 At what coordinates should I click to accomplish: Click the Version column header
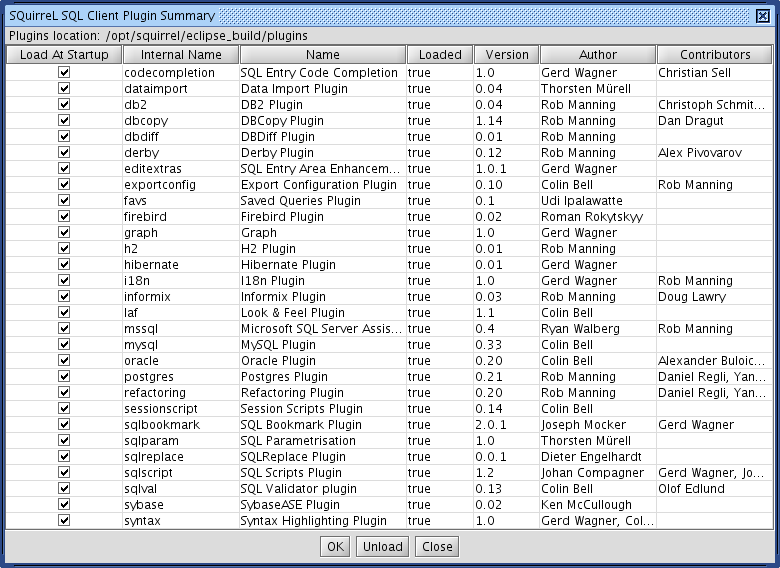pyautogui.click(x=506, y=55)
